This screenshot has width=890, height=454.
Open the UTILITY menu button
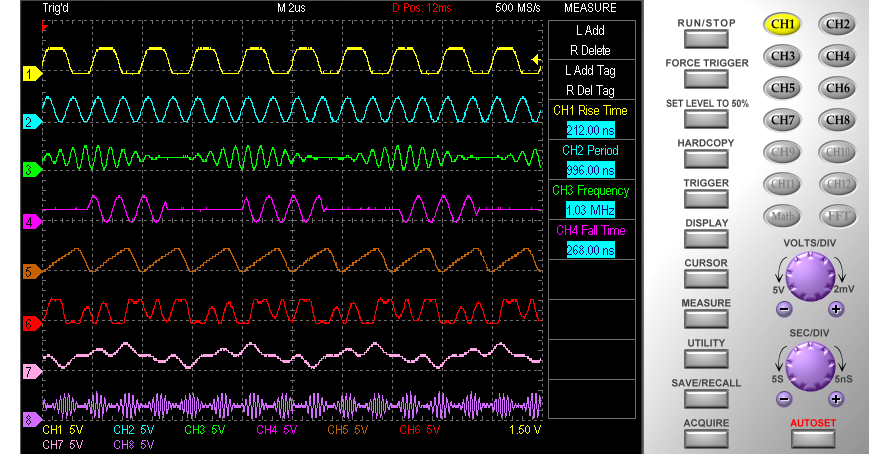click(x=706, y=359)
